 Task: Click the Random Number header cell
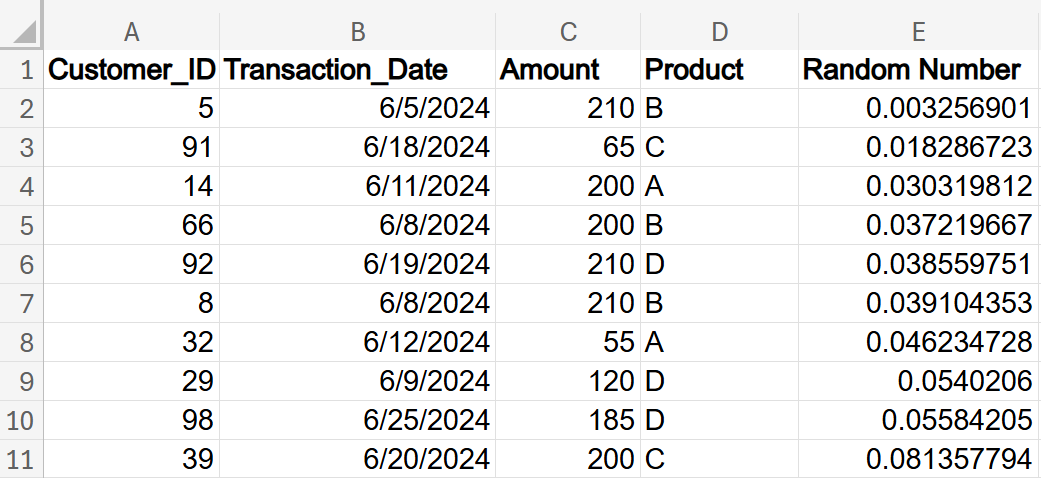[x=918, y=70]
